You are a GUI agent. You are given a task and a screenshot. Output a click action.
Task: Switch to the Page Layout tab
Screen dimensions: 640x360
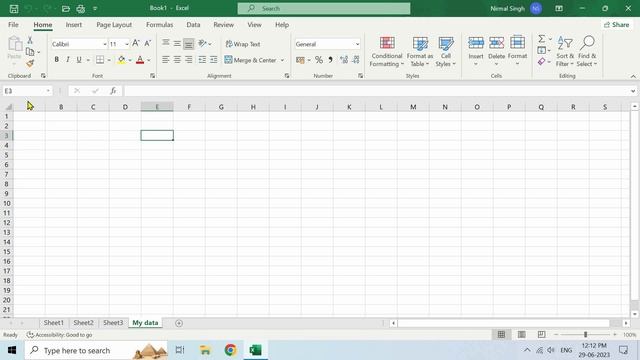[x=114, y=24]
